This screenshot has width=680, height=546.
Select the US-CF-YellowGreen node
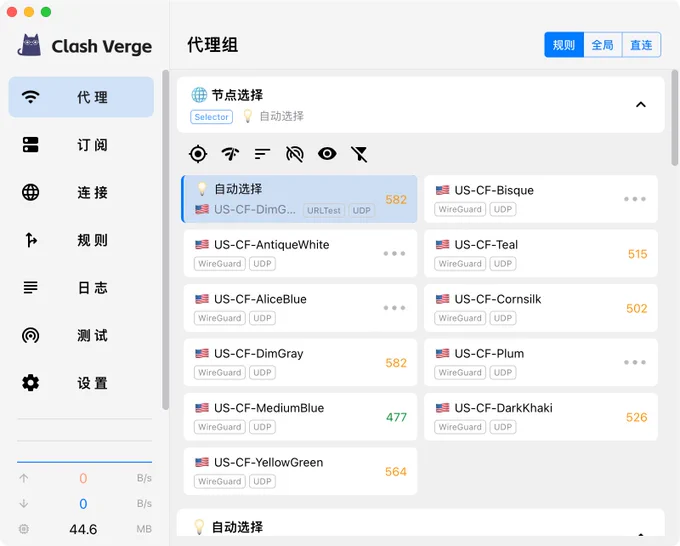click(x=300, y=471)
